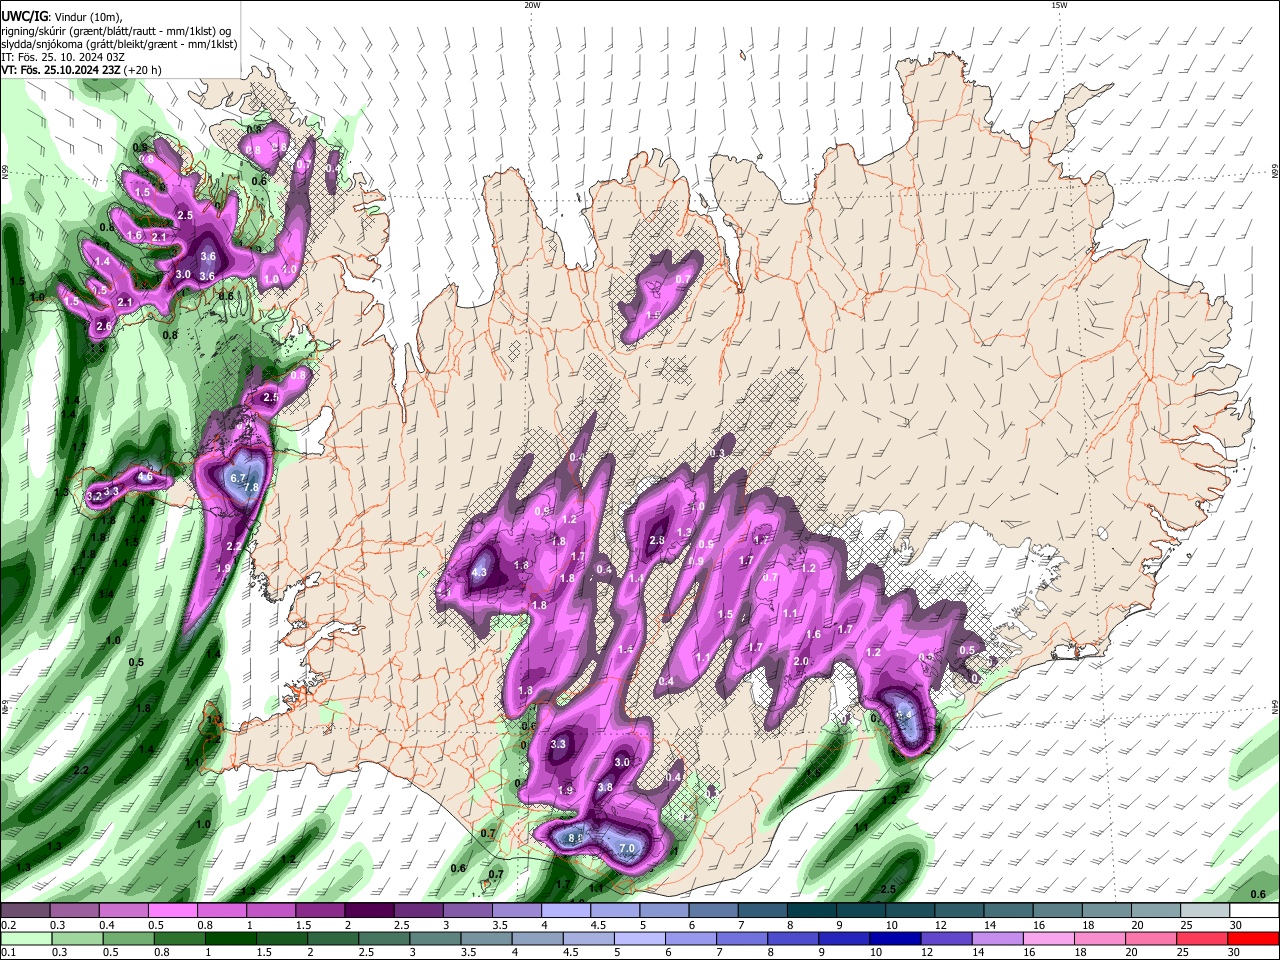Click the 'slydda/snjókoma (grátt/bleikt/grænt' description line
Image resolution: width=1280 pixels, height=960 pixels.
tap(119, 44)
